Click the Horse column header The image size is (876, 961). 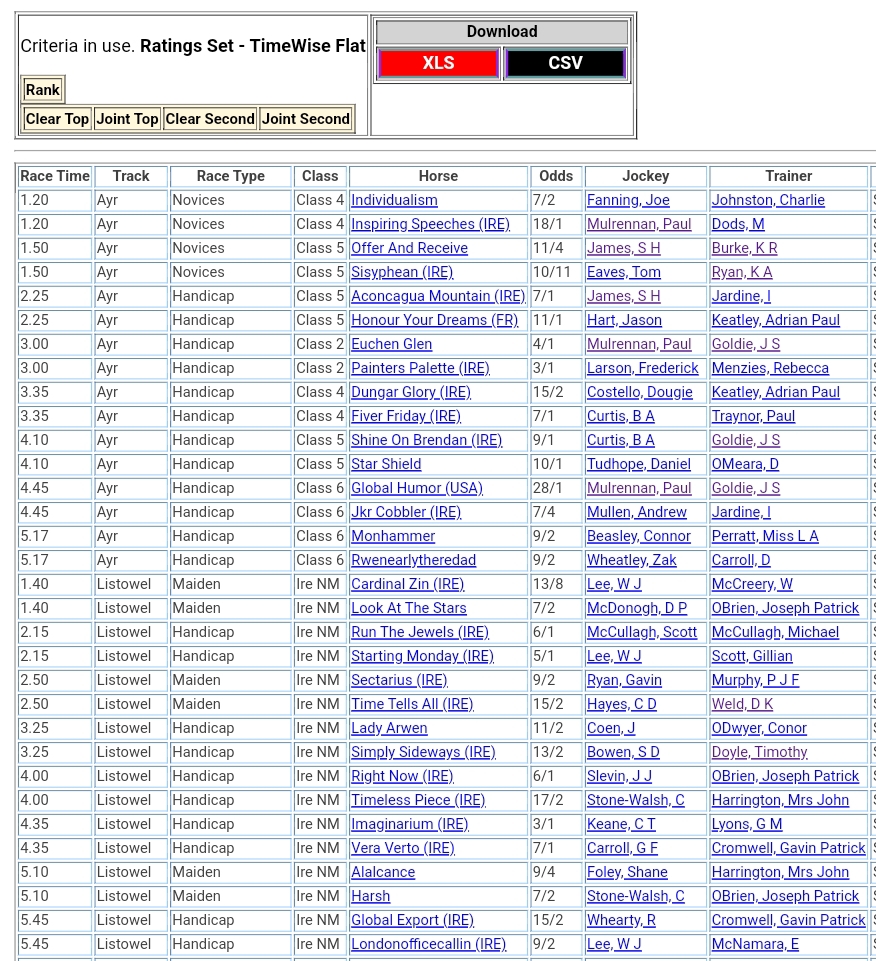point(438,176)
